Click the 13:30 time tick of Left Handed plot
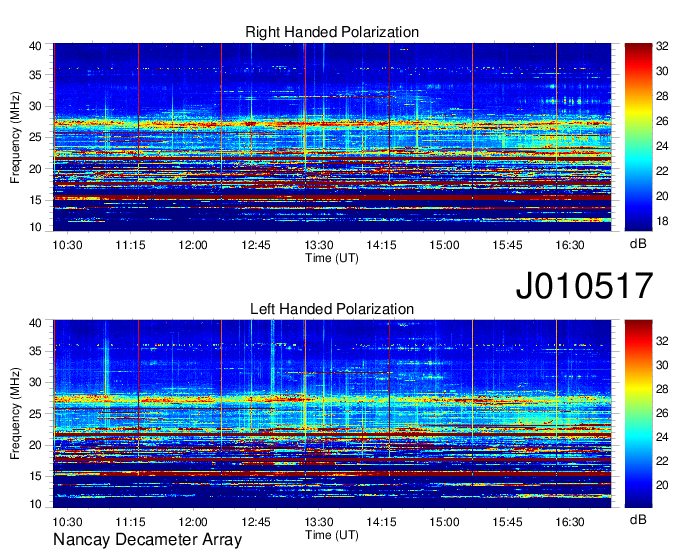Viewport: 680px width, 552px height. click(319, 522)
